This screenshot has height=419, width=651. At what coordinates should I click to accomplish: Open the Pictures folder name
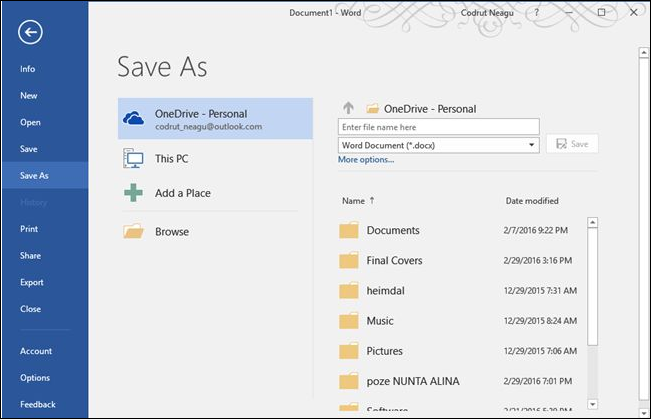click(384, 351)
